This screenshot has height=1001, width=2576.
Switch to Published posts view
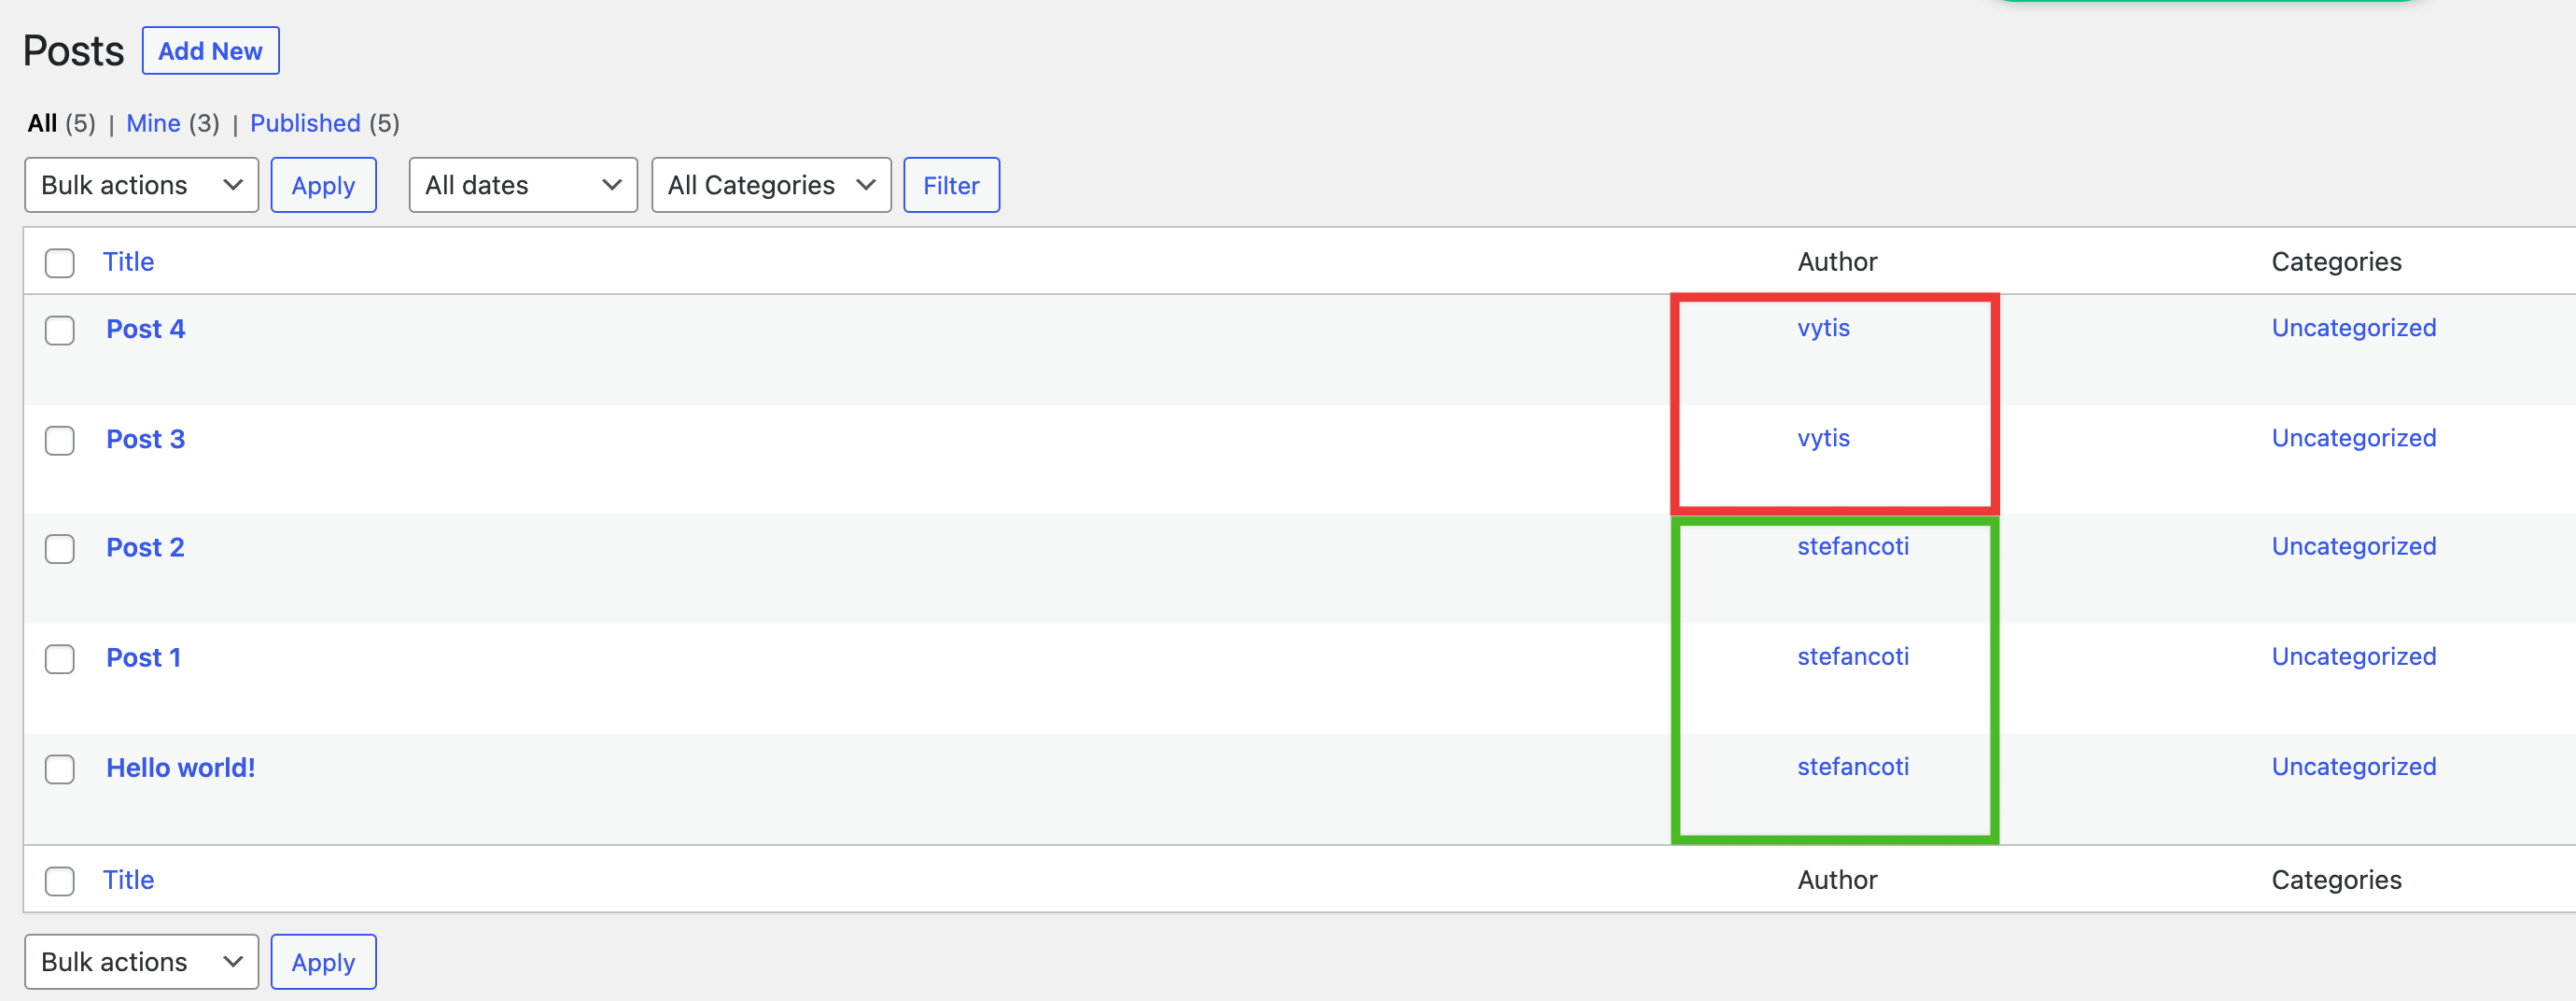[x=305, y=123]
